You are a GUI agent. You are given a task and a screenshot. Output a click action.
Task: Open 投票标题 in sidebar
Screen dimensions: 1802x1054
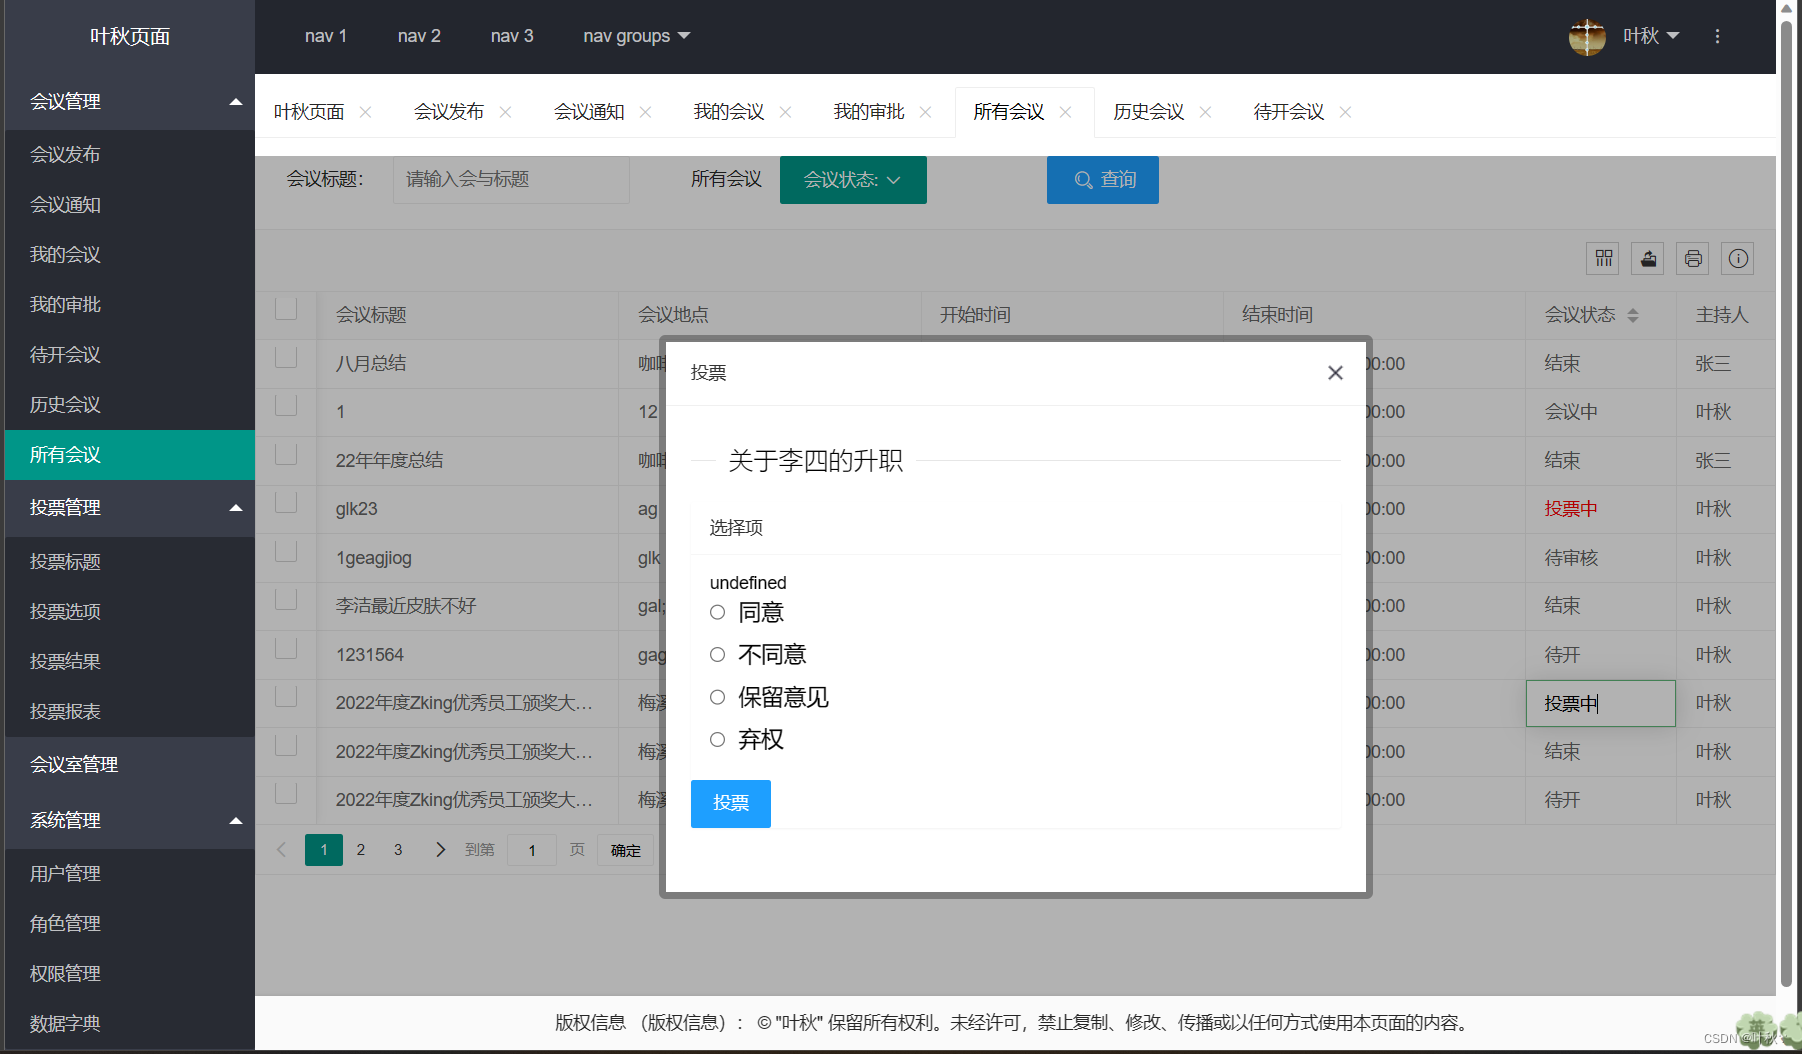pyautogui.click(x=130, y=562)
